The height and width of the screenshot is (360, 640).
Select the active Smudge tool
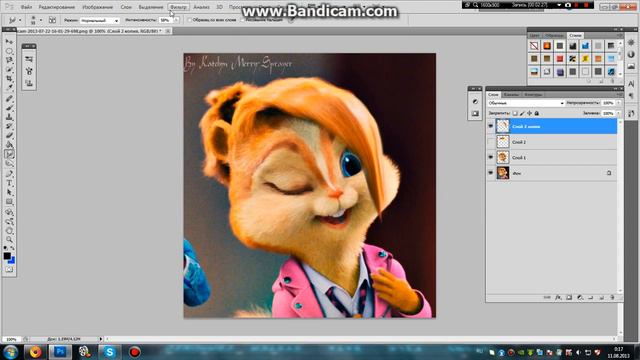9,154
